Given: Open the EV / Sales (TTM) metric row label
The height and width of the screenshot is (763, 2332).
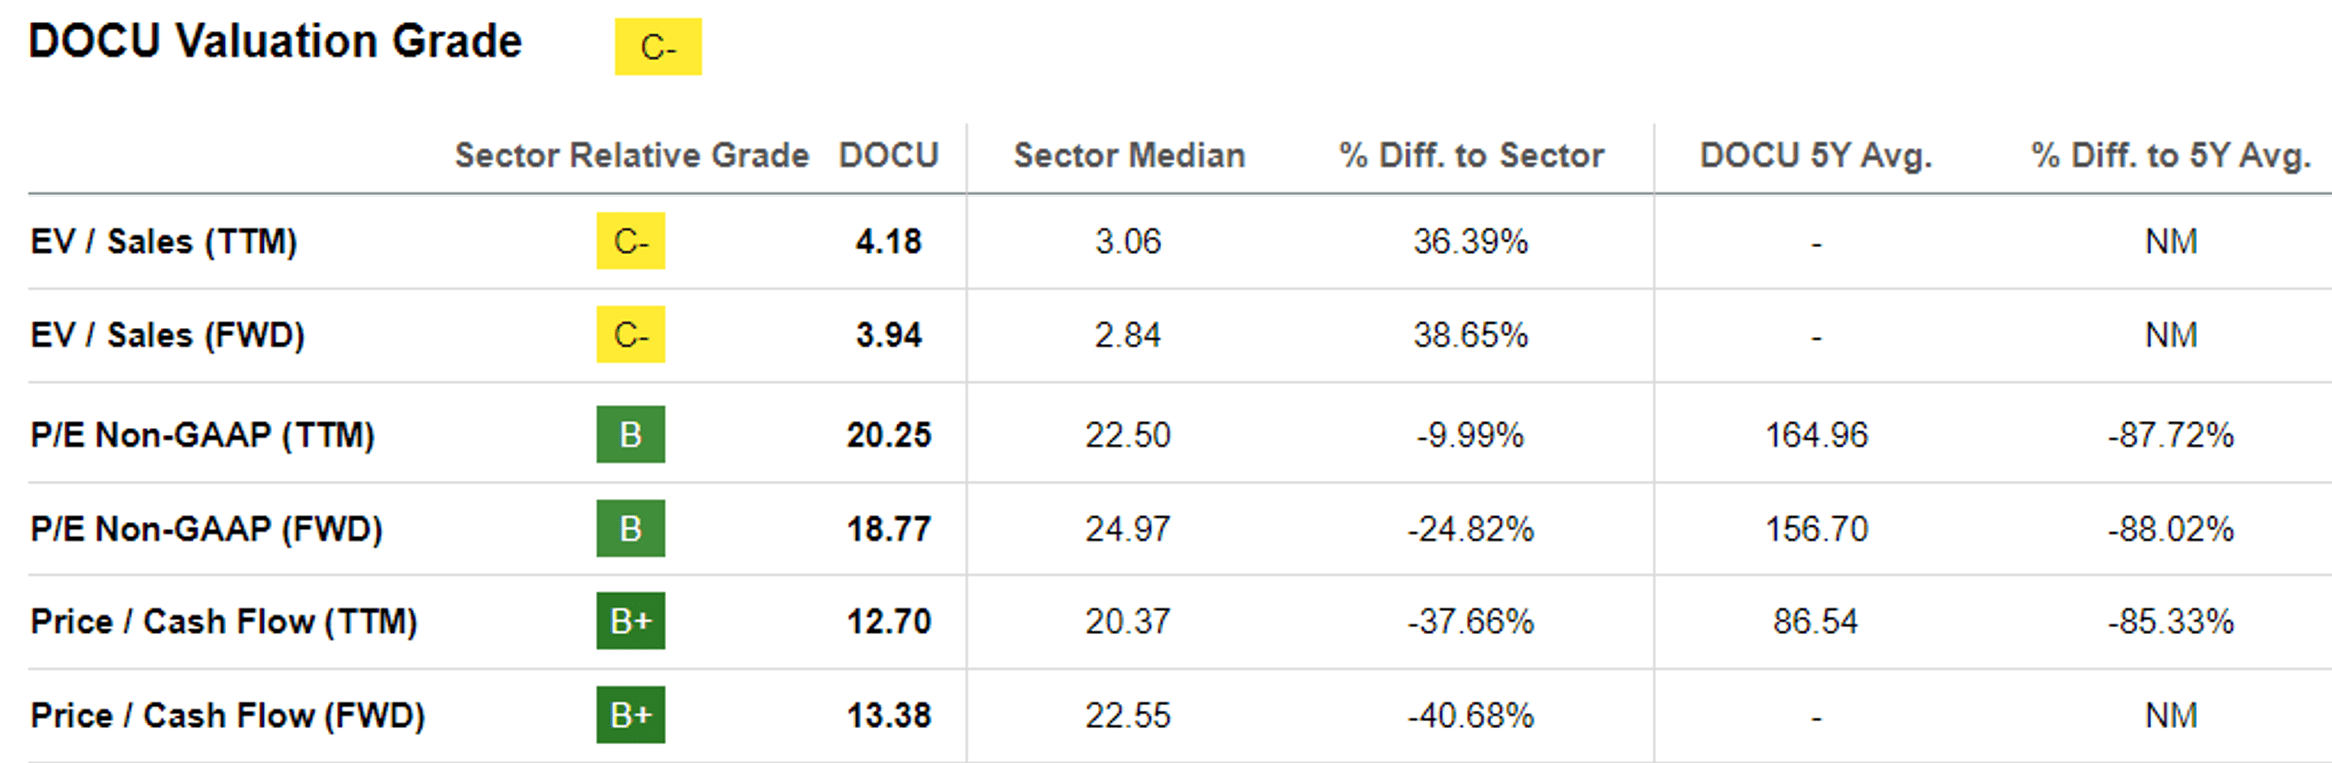Looking at the screenshot, I should [x=164, y=241].
